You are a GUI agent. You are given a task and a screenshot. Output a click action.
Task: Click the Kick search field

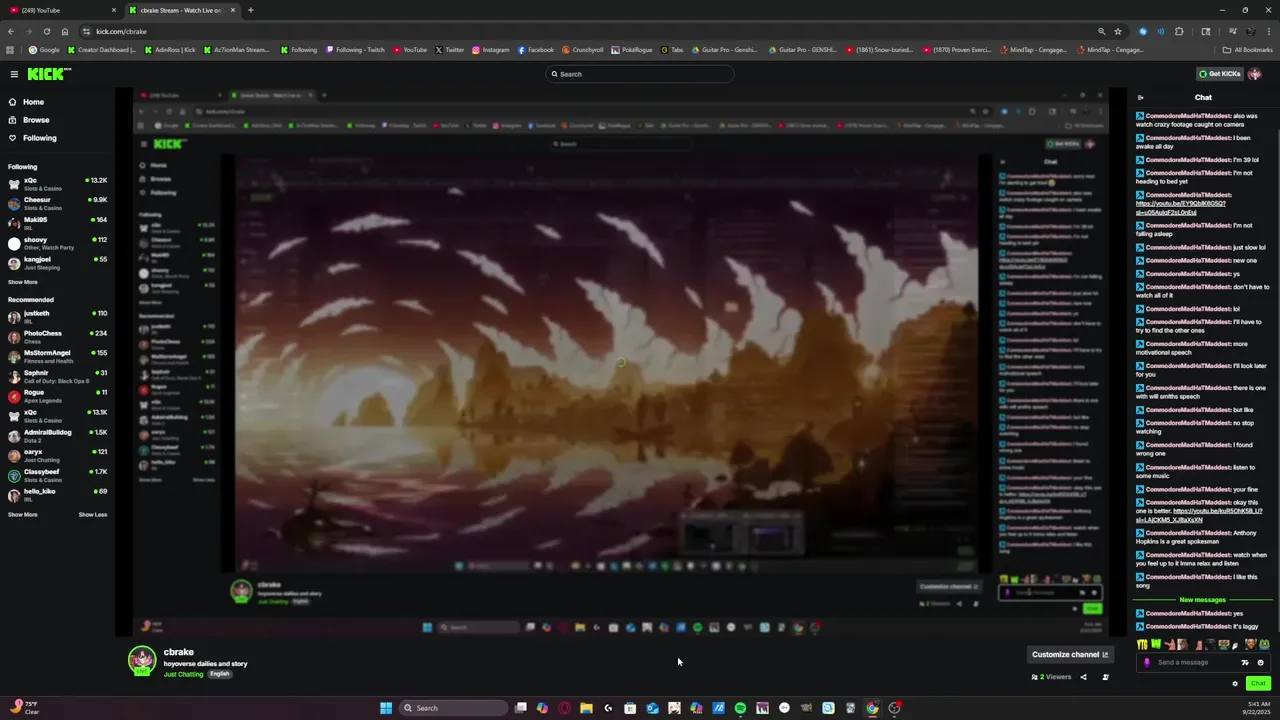(640, 74)
